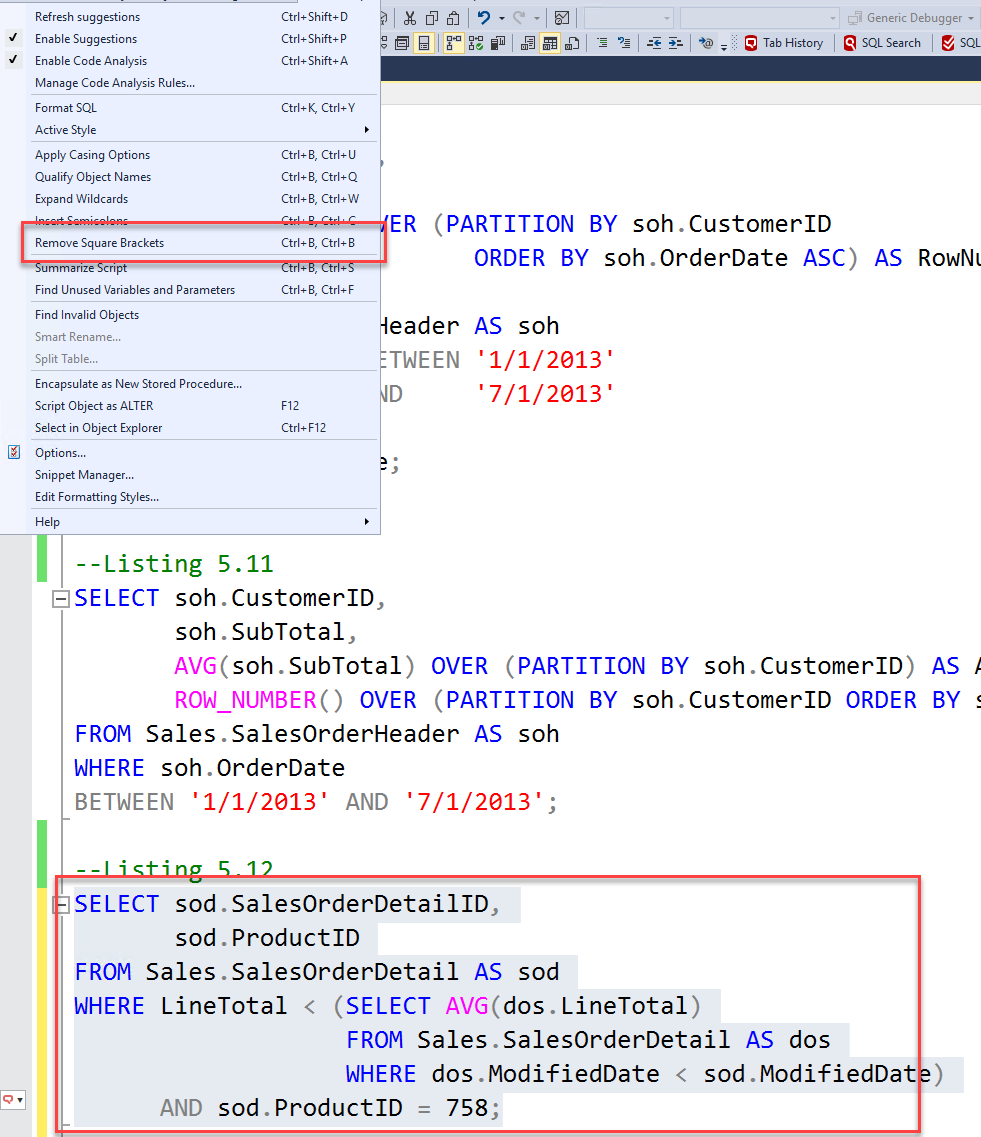
Task: Select Remove Square Brackets menu item
Action: coord(99,243)
